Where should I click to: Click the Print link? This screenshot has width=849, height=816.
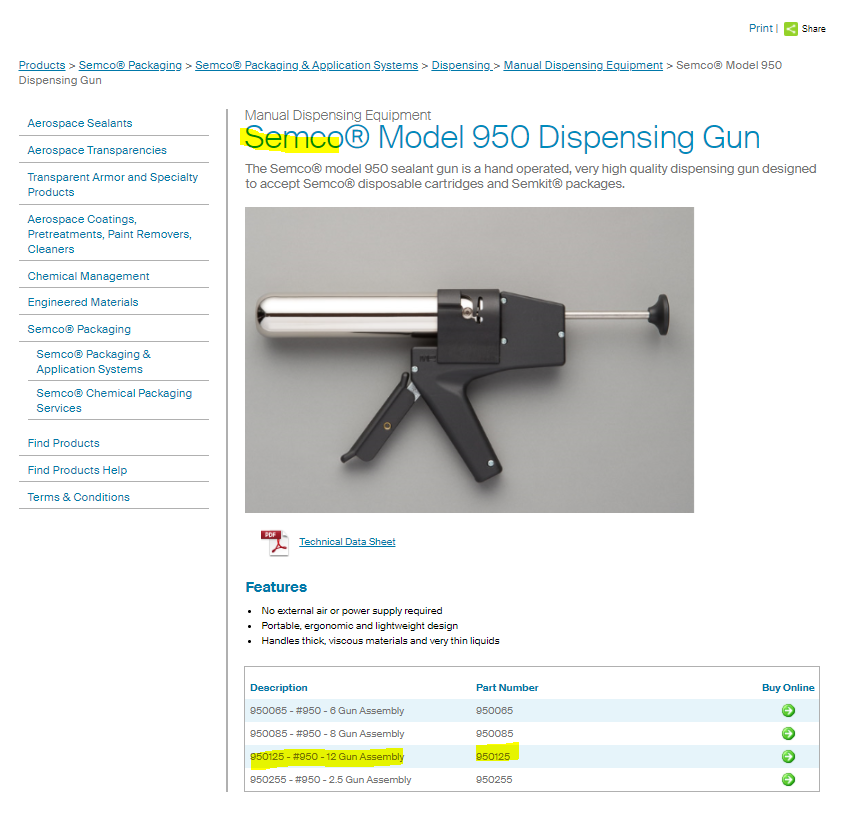760,28
